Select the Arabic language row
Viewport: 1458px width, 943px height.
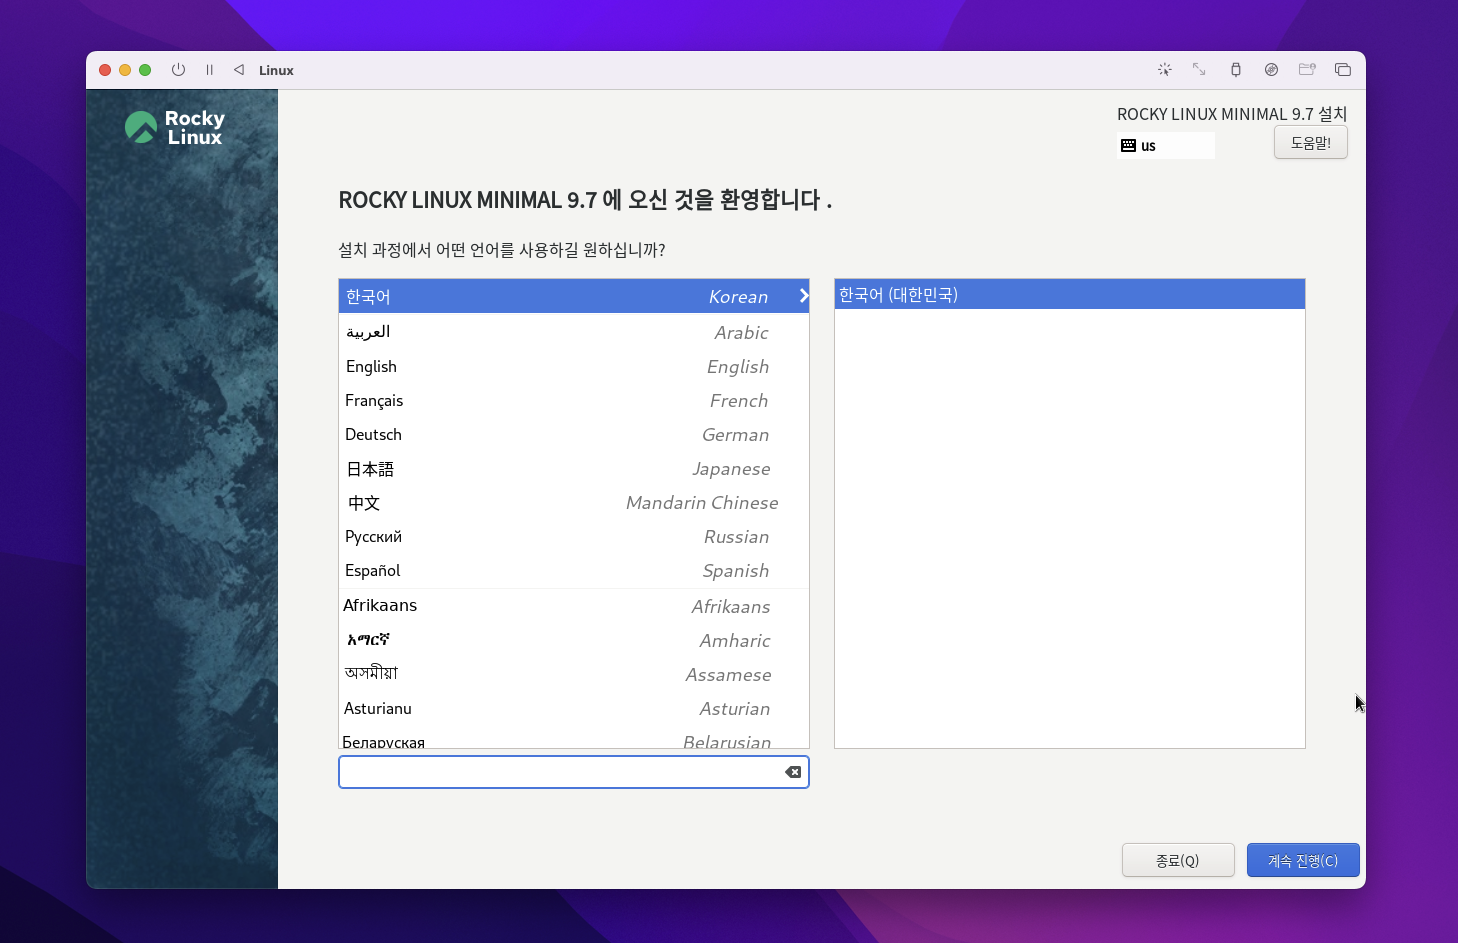click(x=574, y=332)
